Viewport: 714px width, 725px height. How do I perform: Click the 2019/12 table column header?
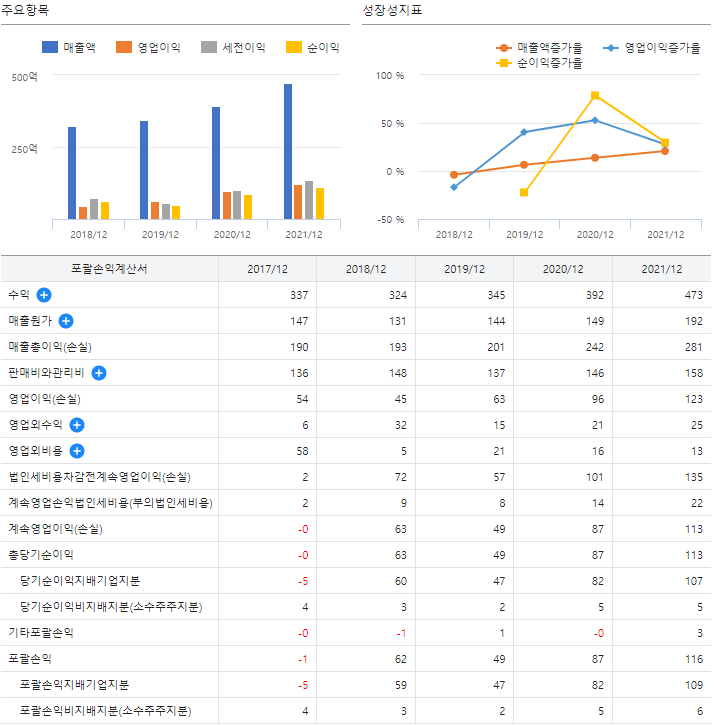tap(464, 269)
